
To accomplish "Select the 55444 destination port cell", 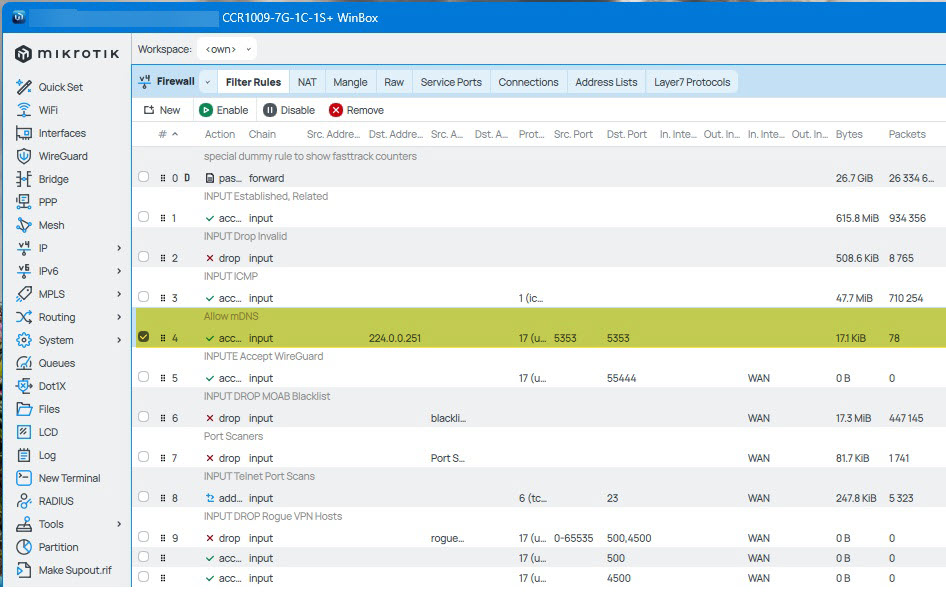I will click(621, 378).
